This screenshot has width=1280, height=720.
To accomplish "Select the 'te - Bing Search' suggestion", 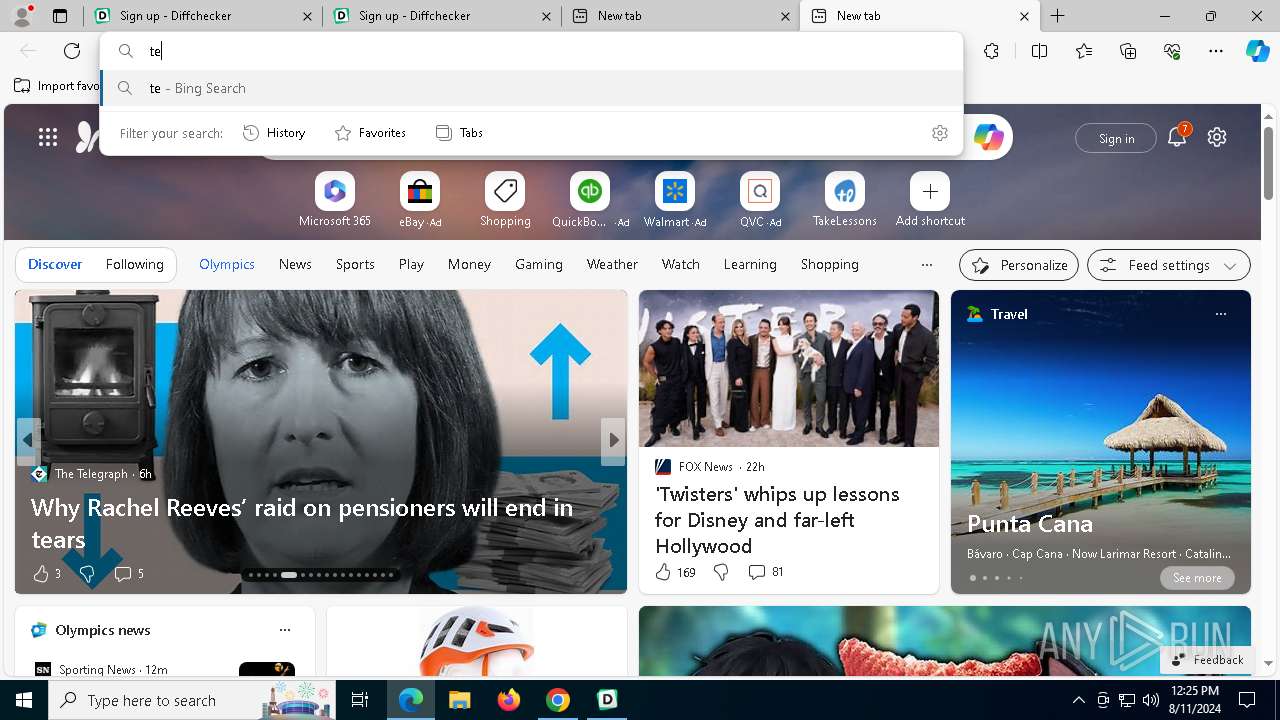I will coord(532,88).
